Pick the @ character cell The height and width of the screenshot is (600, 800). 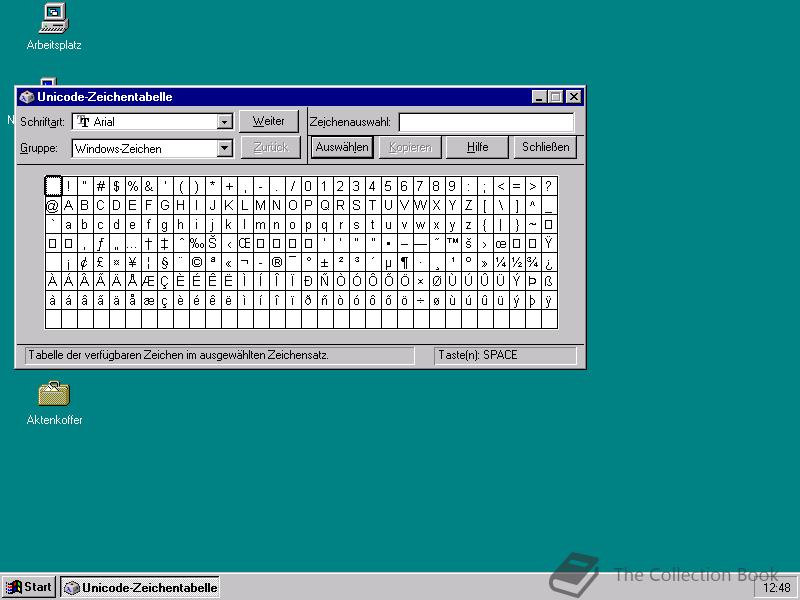coord(53,205)
